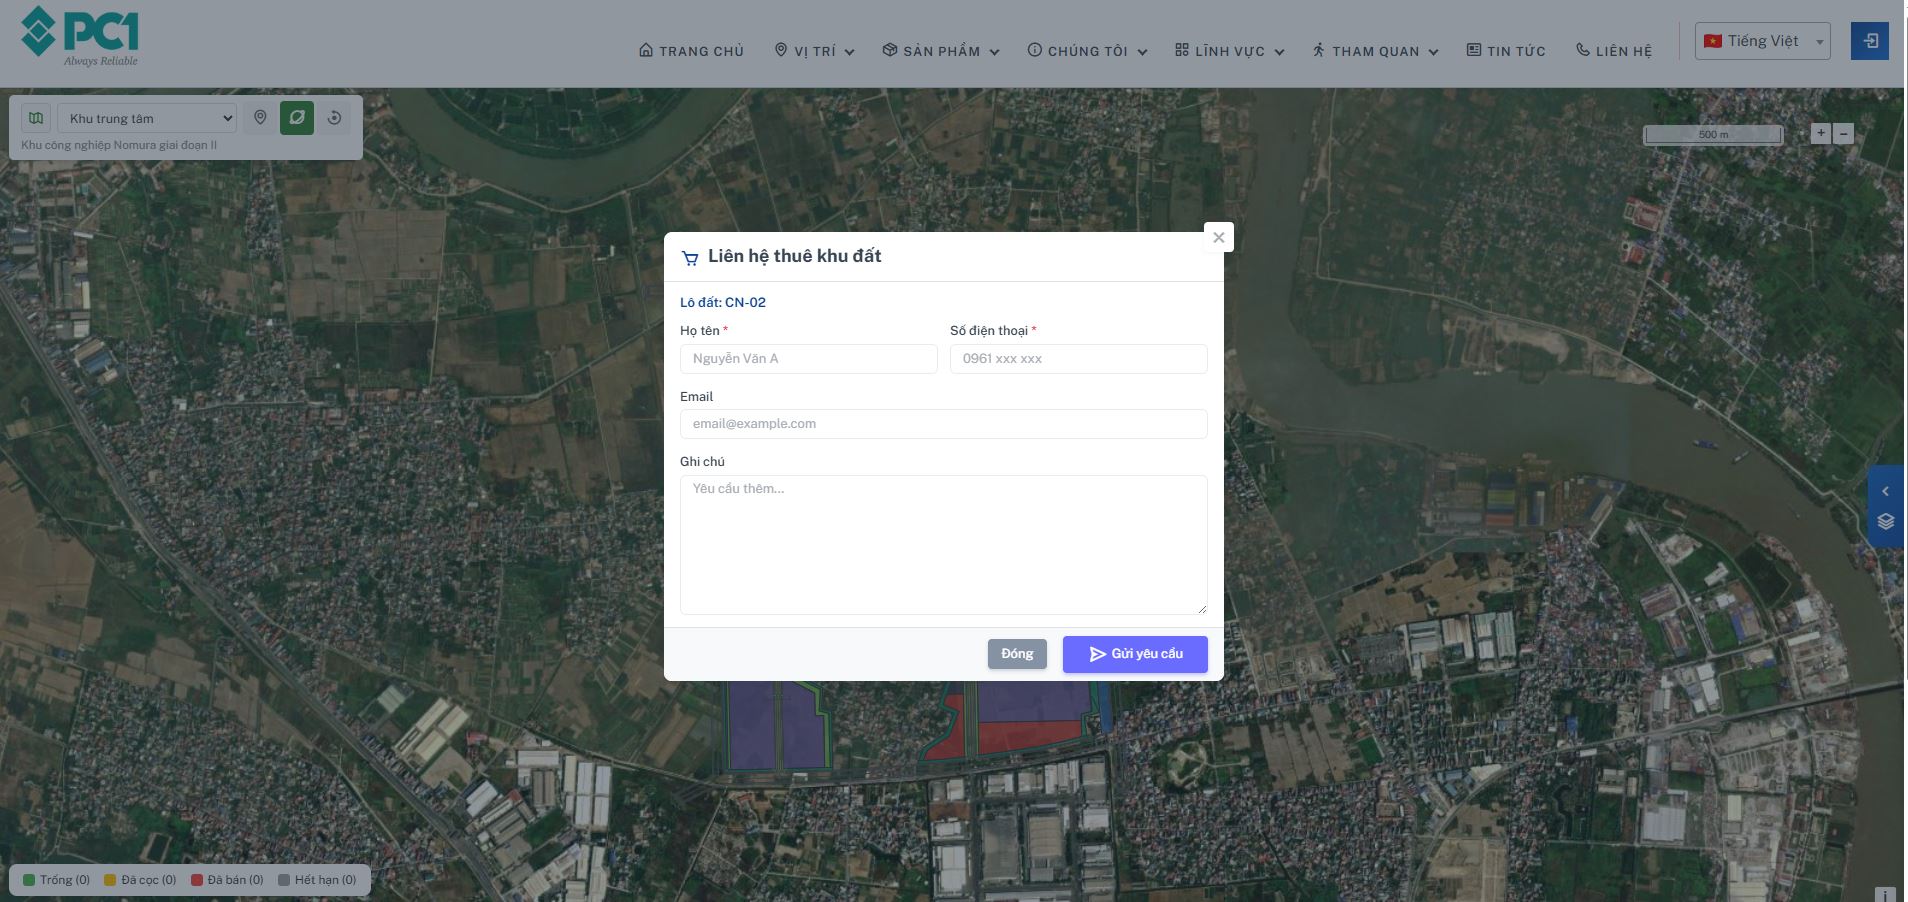Click the Đóng button
1908x902 pixels.
(1017, 654)
